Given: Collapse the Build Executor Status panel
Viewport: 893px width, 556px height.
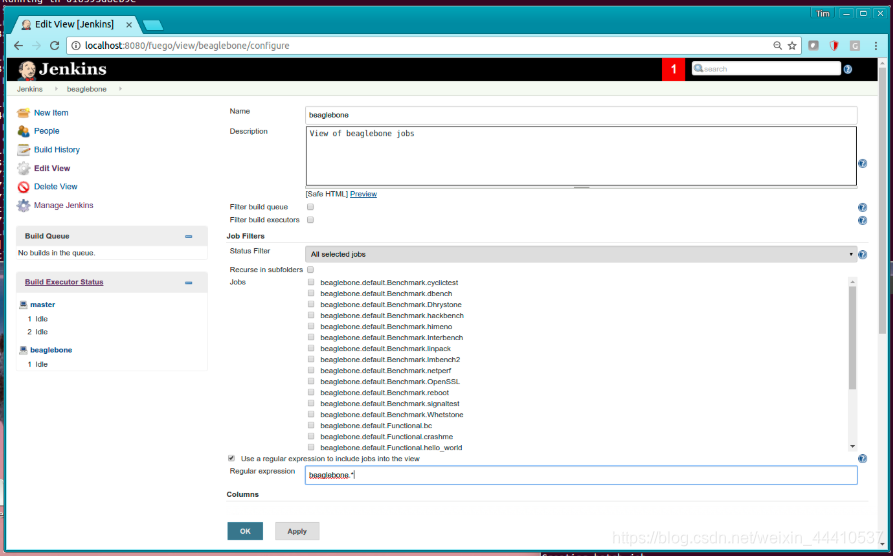Looking at the screenshot, I should [189, 283].
